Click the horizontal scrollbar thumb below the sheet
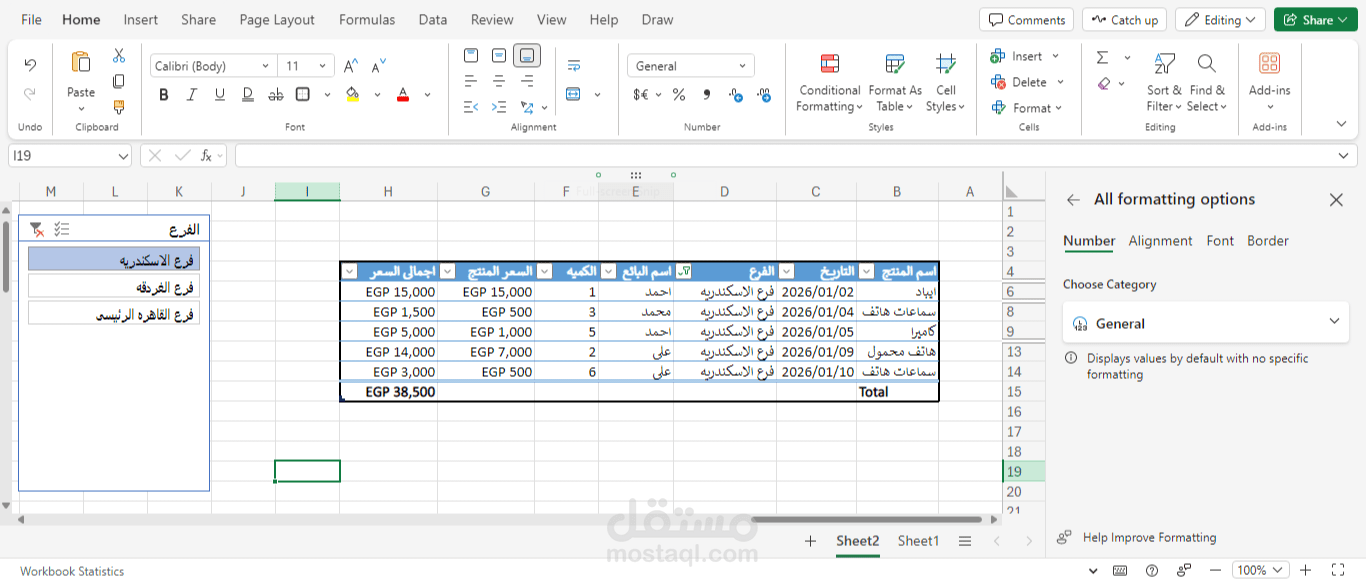 click(x=866, y=520)
